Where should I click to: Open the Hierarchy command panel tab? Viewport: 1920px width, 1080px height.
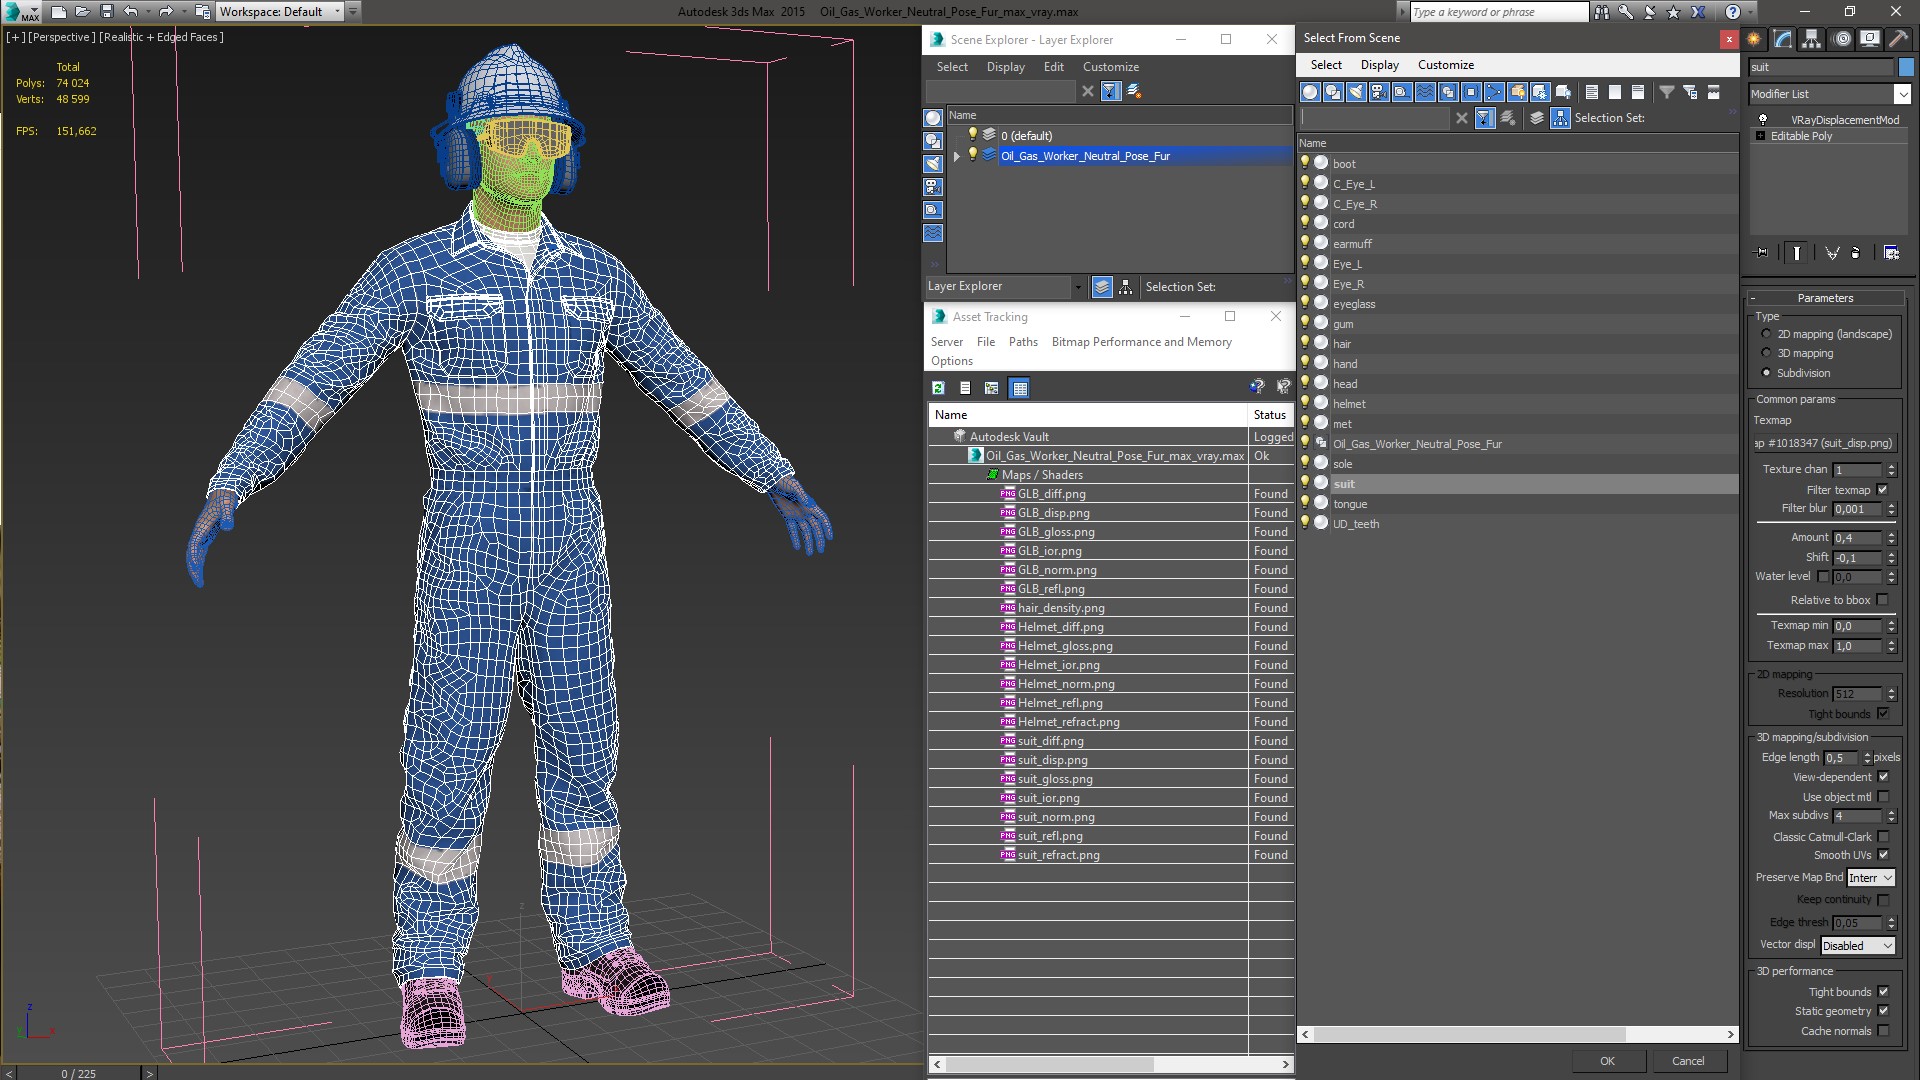(1812, 39)
